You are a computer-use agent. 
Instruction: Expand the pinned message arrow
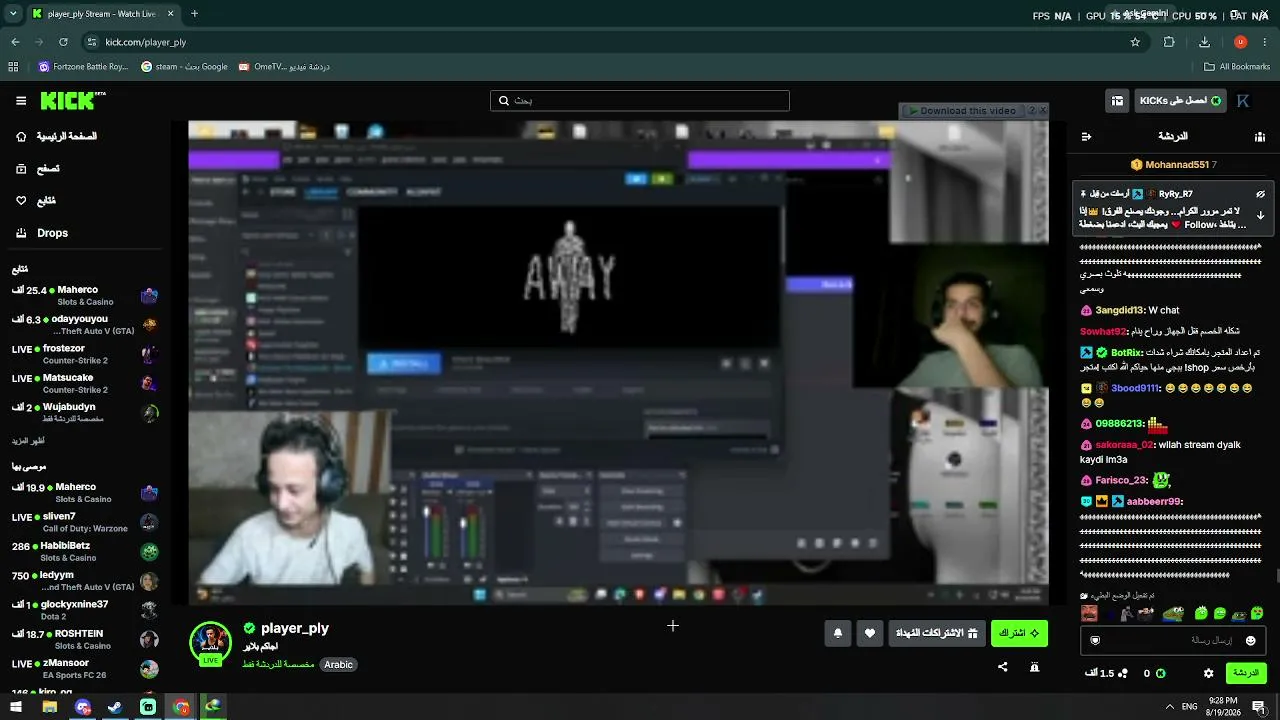pyautogui.click(x=1260, y=215)
